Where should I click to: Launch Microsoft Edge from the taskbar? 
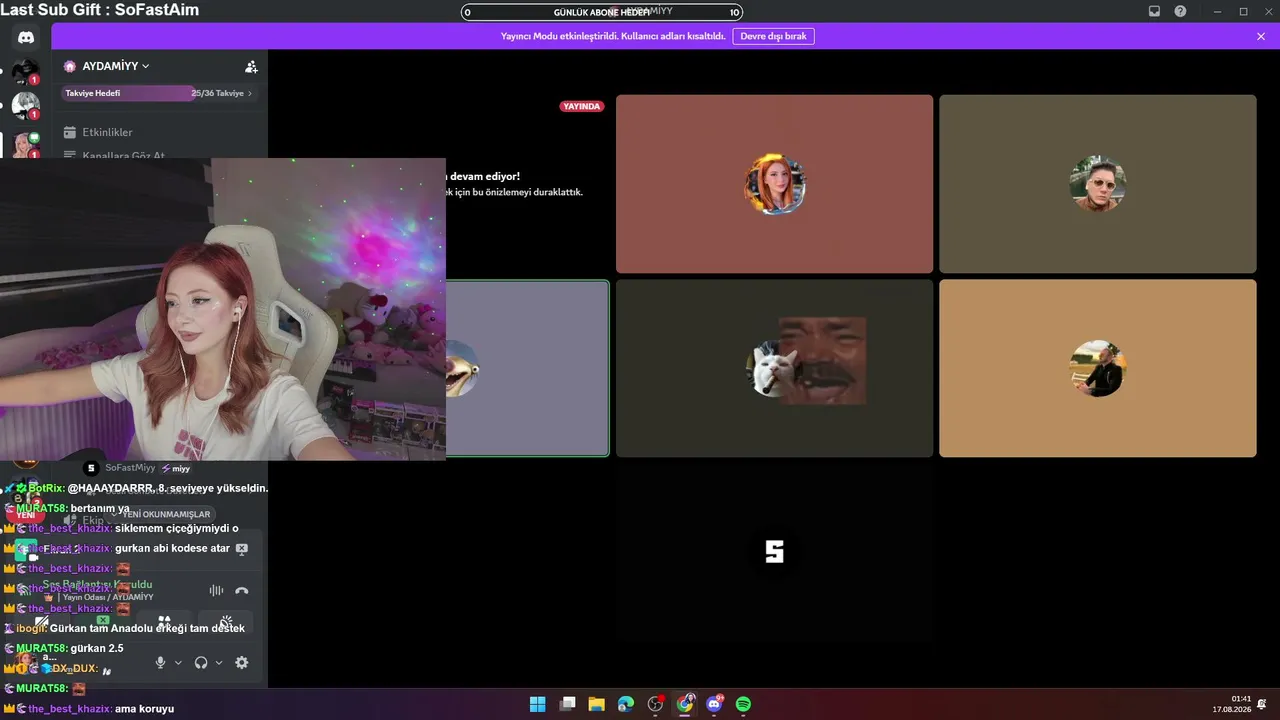point(626,704)
